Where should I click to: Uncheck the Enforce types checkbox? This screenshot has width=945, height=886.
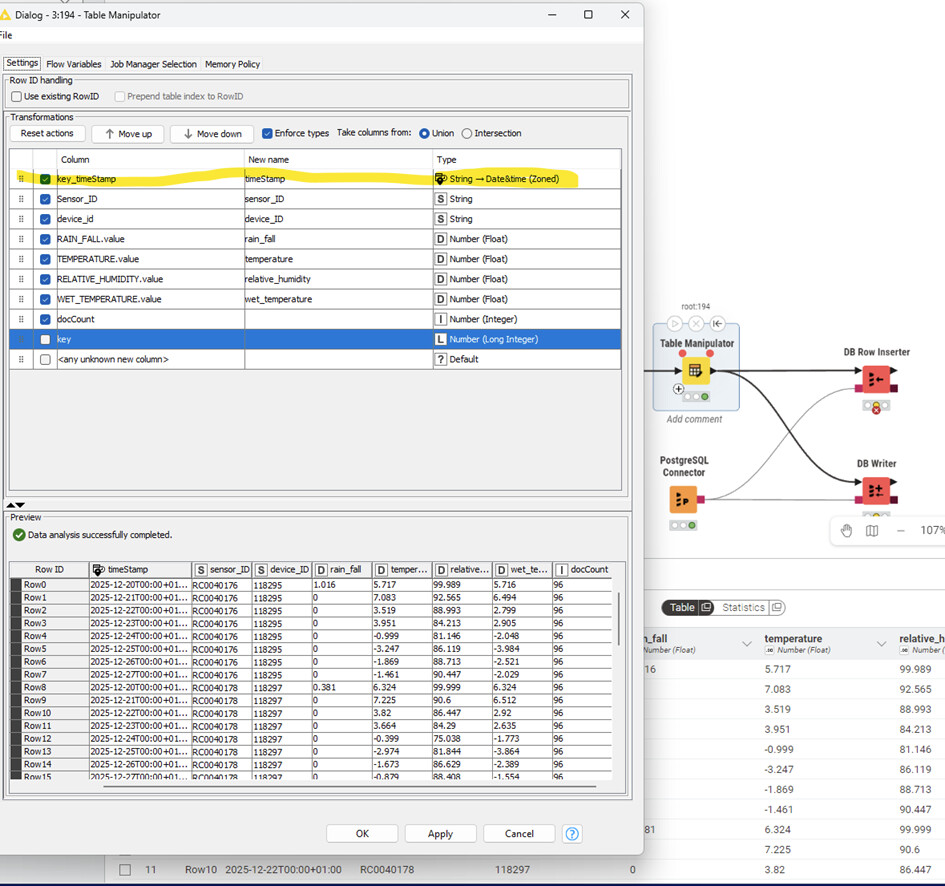[267, 133]
